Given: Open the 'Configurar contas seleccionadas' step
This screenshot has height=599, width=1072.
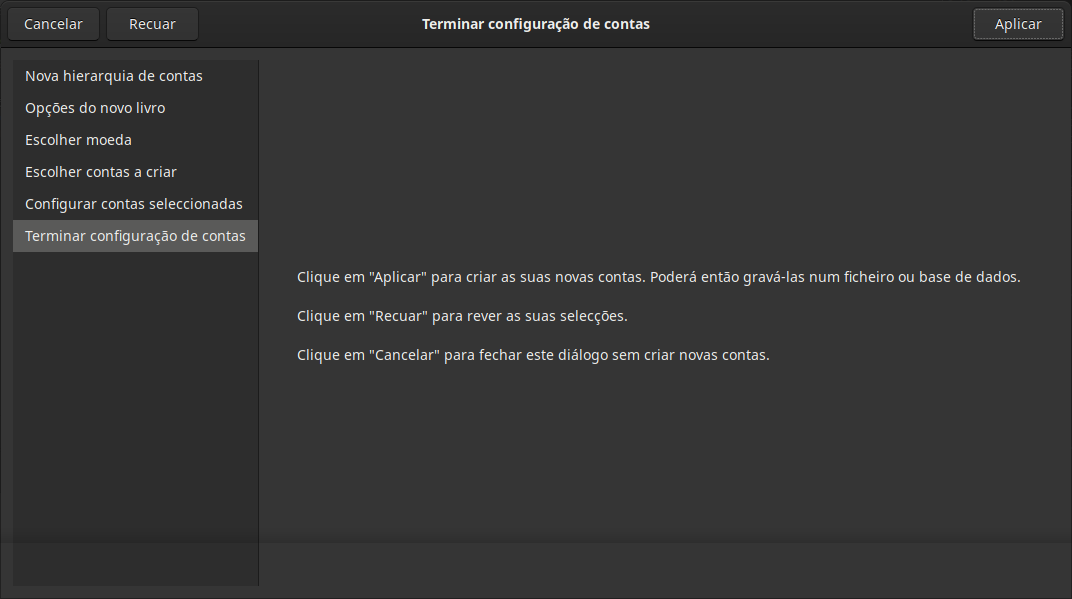Looking at the screenshot, I should point(134,204).
